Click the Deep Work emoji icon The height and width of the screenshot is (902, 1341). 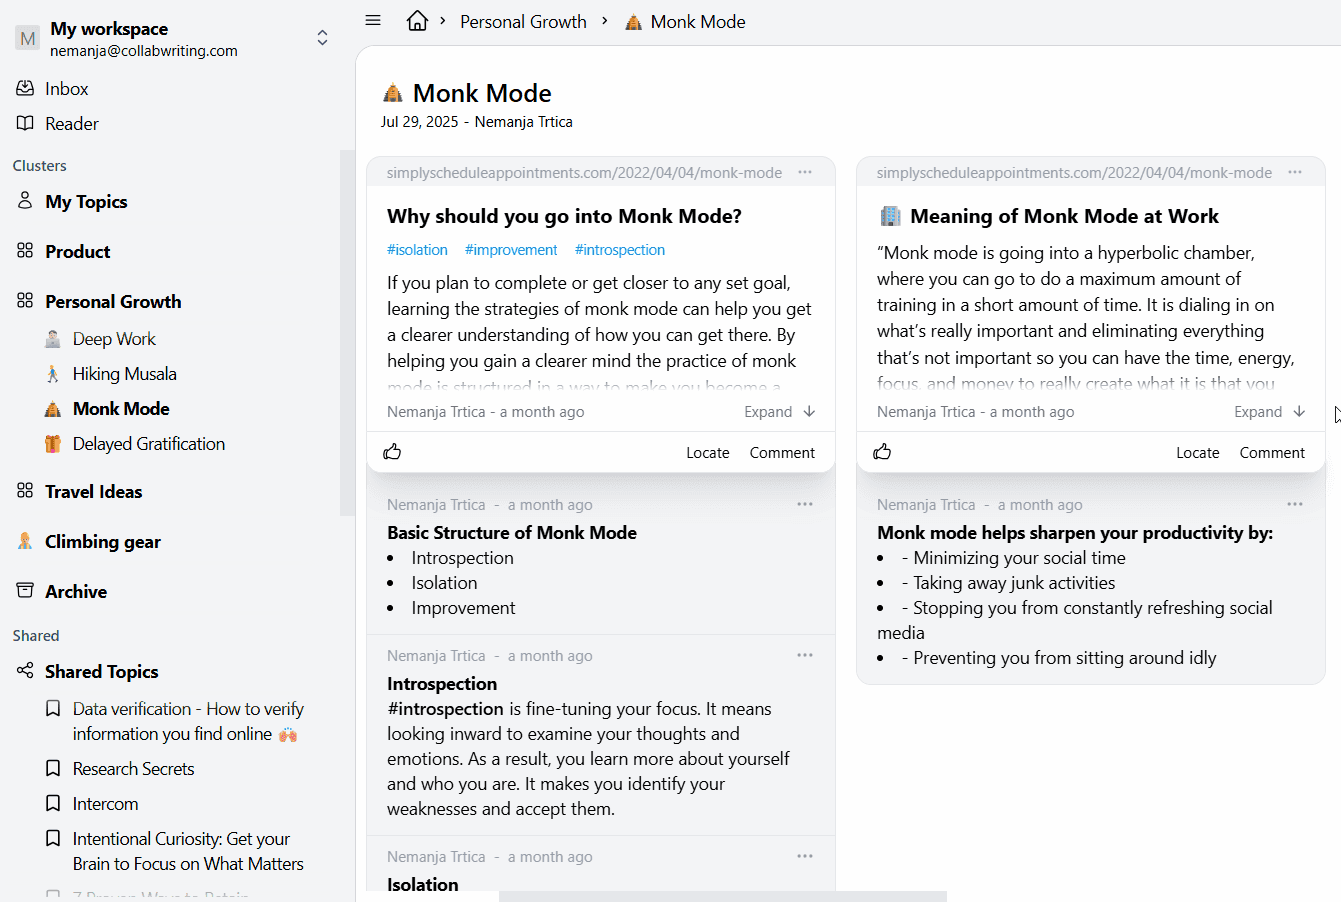[x=53, y=339]
